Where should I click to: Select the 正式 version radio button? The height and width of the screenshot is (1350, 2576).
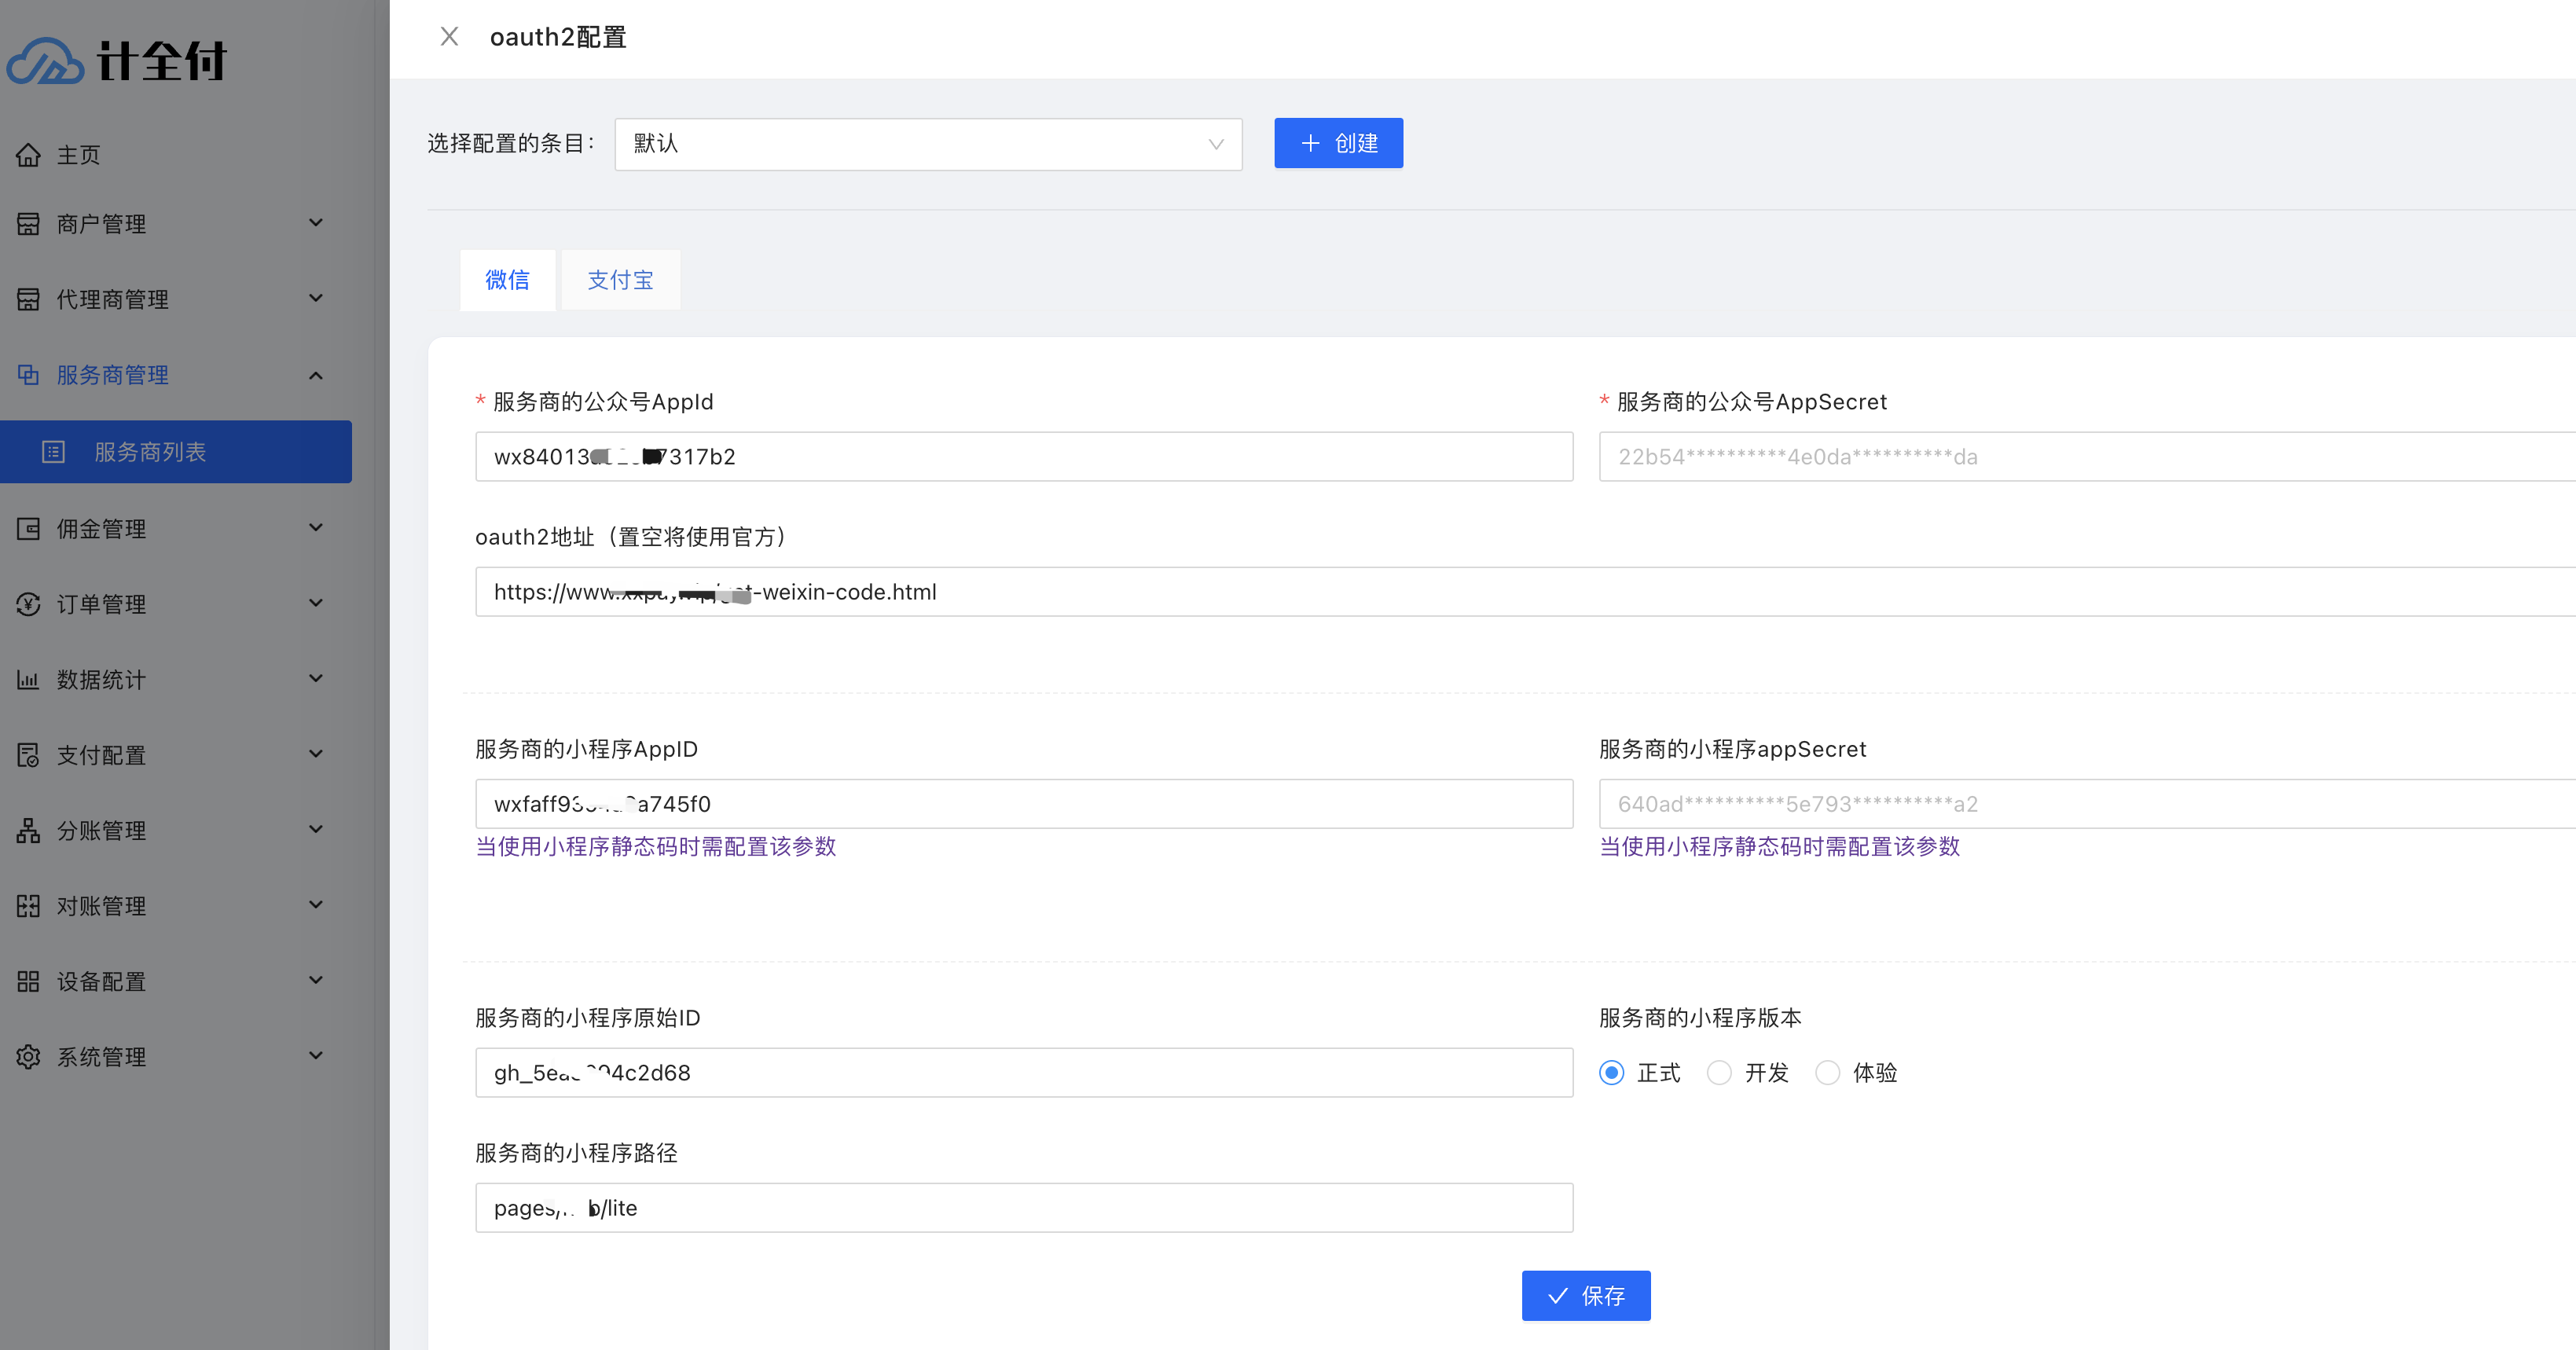1611,1072
